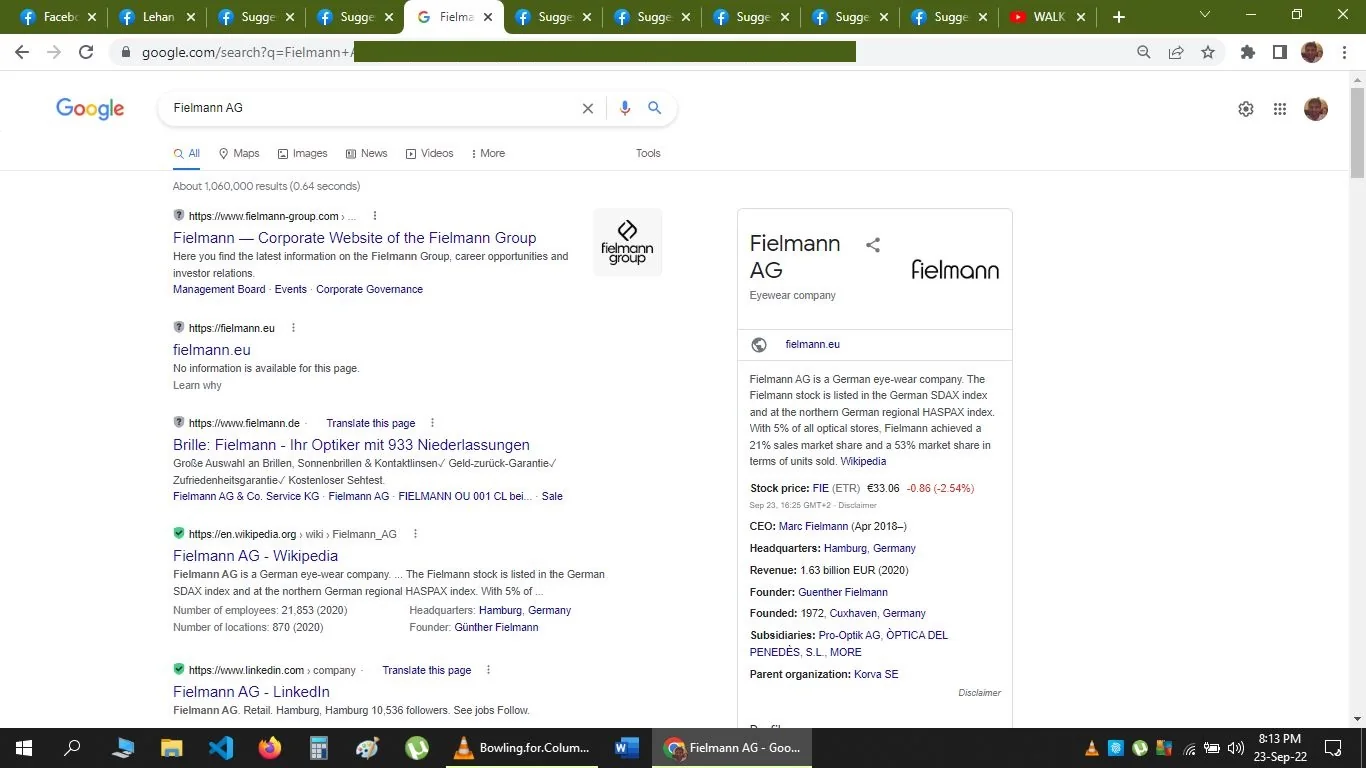Open the Corporate Governance sitelink
This screenshot has width=1366, height=768.
[x=369, y=289]
